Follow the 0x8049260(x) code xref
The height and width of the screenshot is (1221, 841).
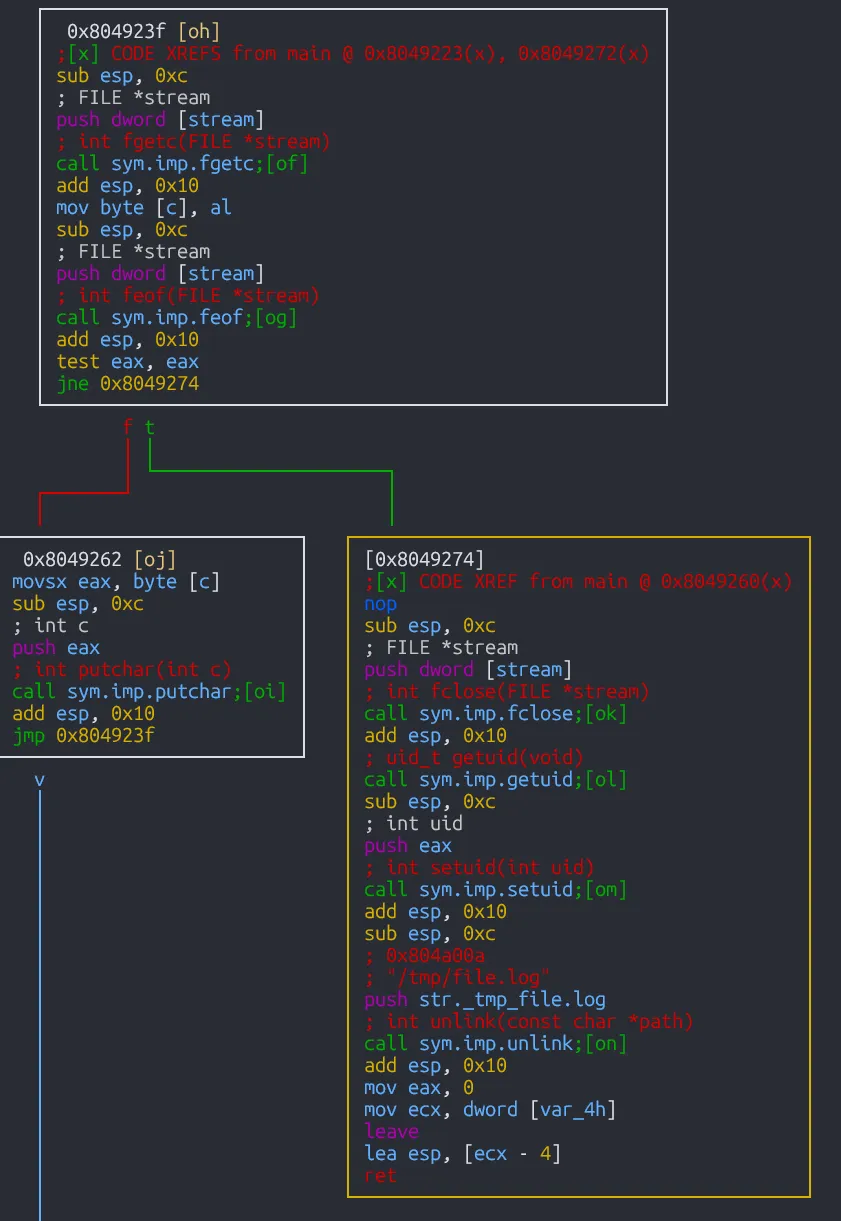click(727, 582)
